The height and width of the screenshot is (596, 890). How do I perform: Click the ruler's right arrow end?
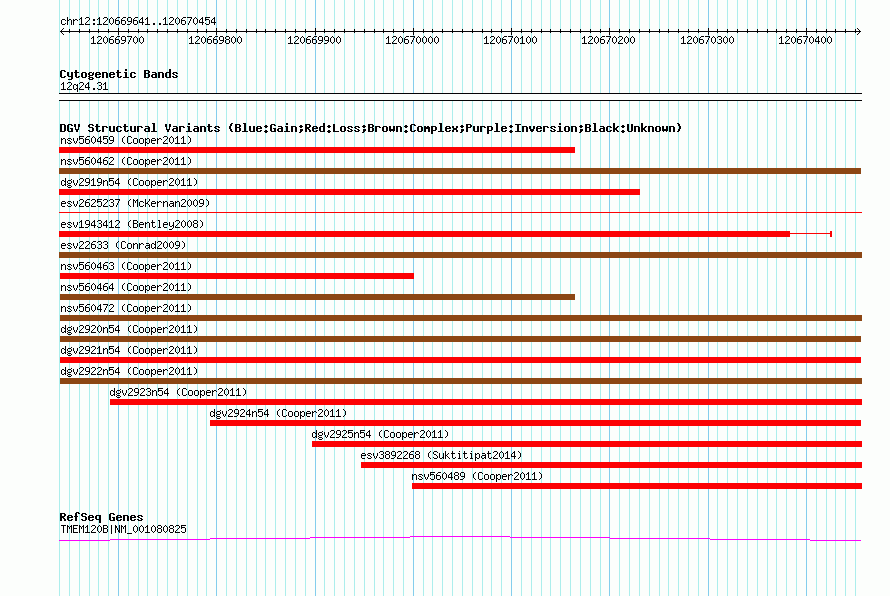pyautogui.click(x=859, y=32)
